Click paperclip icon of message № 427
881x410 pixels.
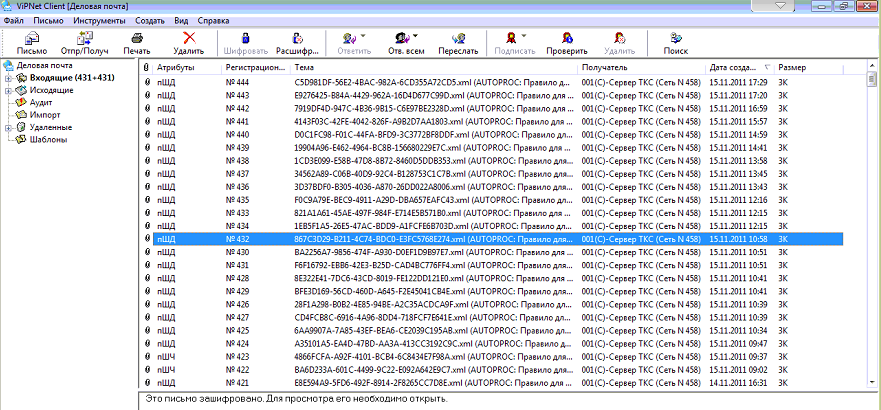(x=147, y=317)
